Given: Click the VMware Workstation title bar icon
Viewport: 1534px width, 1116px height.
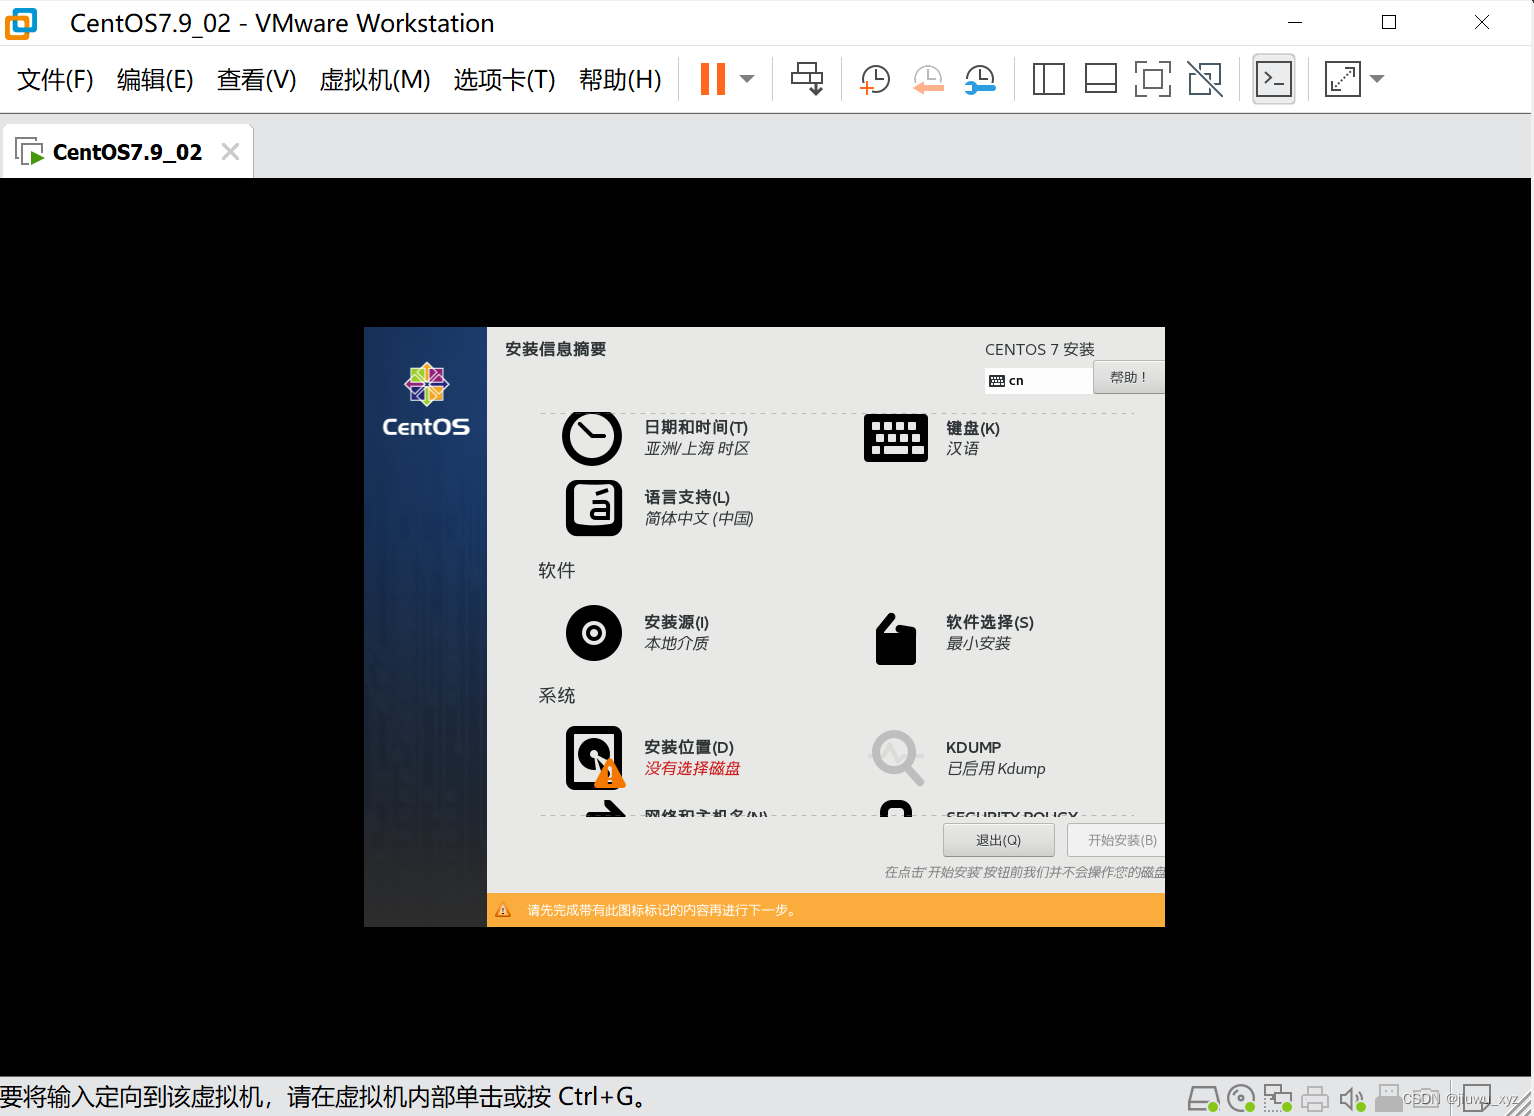Looking at the screenshot, I should [21, 23].
